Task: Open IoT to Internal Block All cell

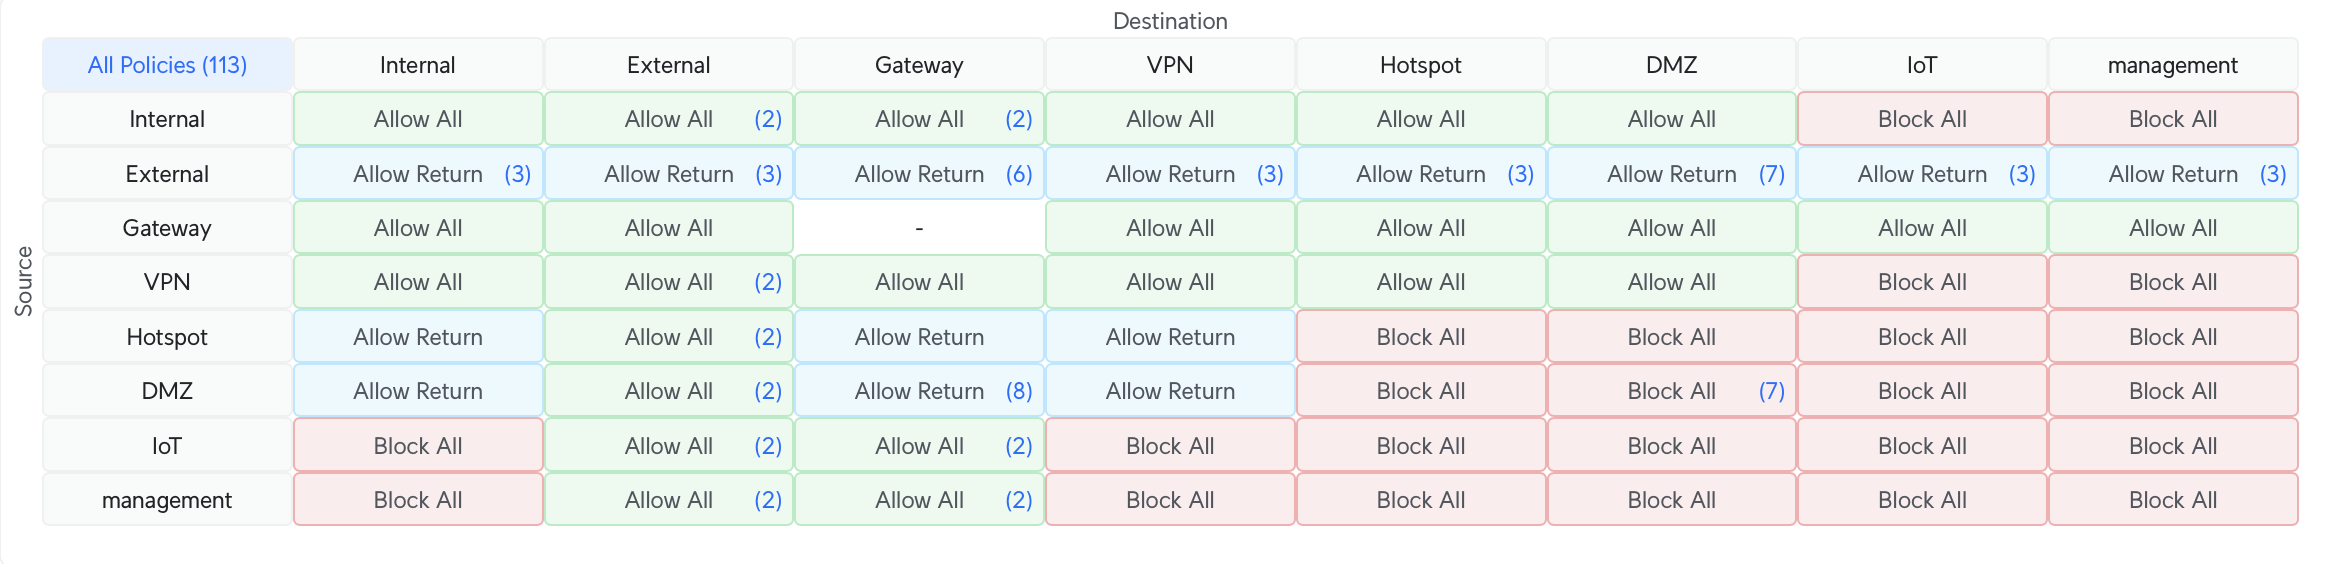Action: coord(418,446)
